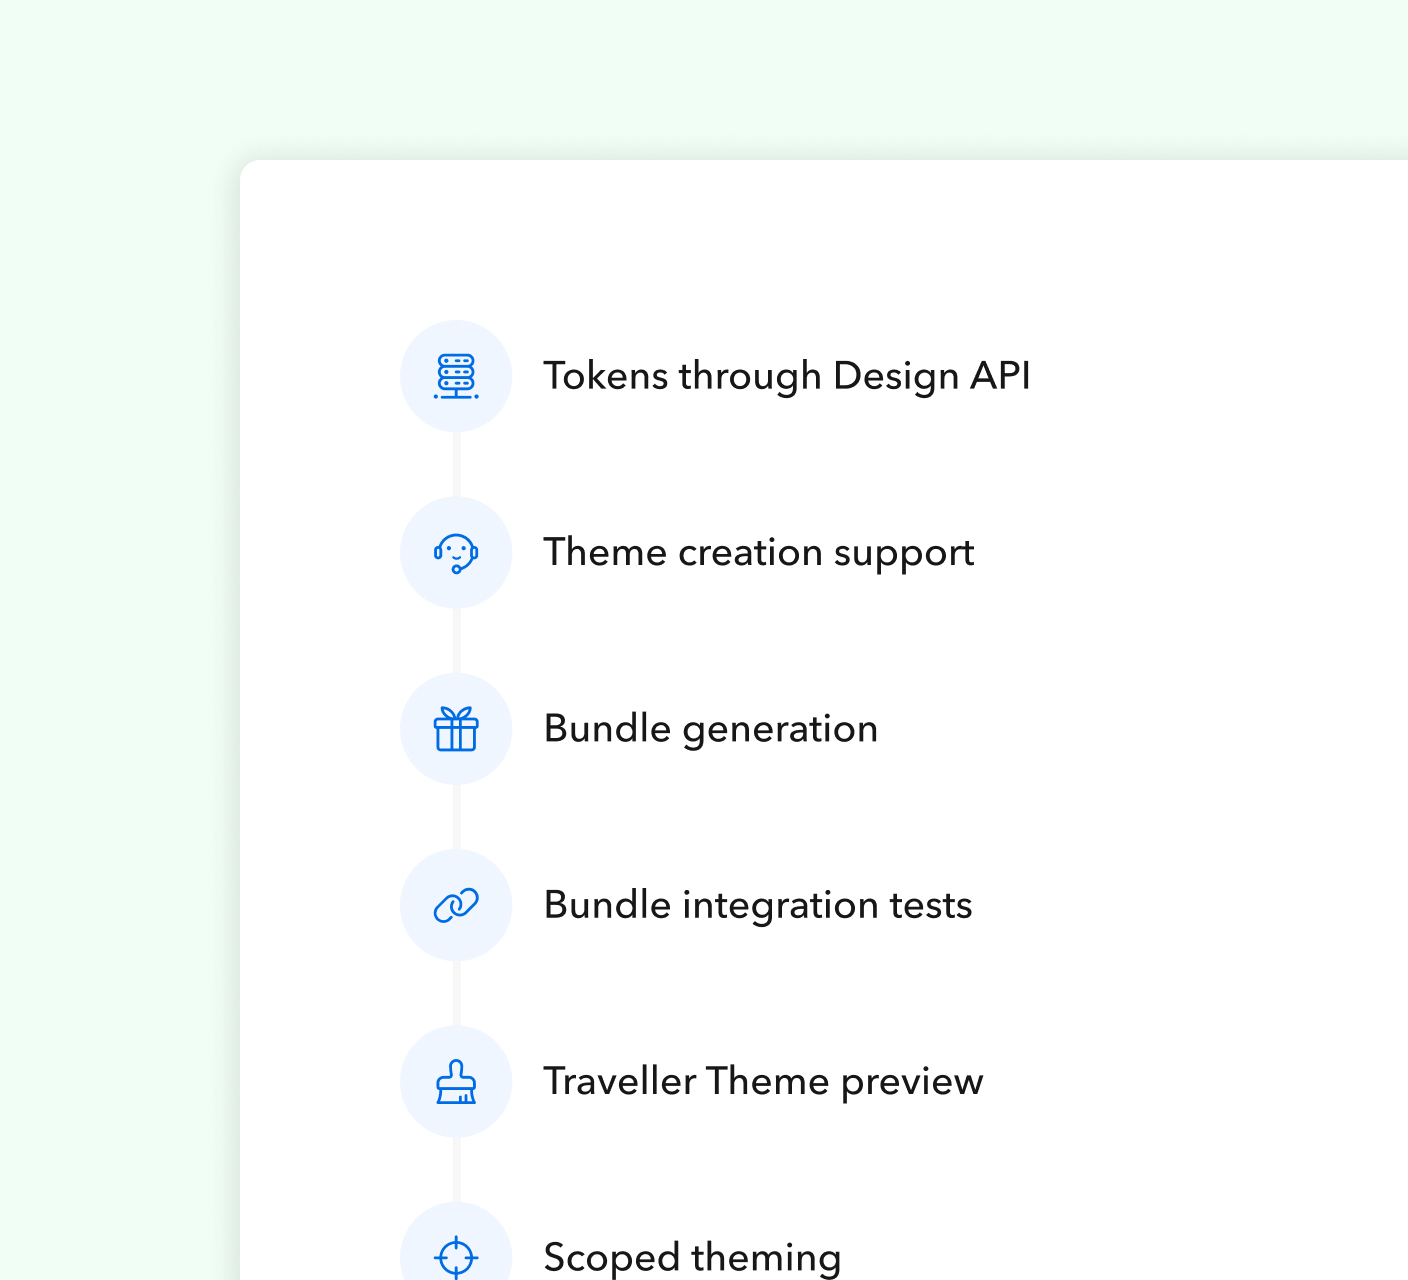Click the chain link integration icon

[x=456, y=905]
